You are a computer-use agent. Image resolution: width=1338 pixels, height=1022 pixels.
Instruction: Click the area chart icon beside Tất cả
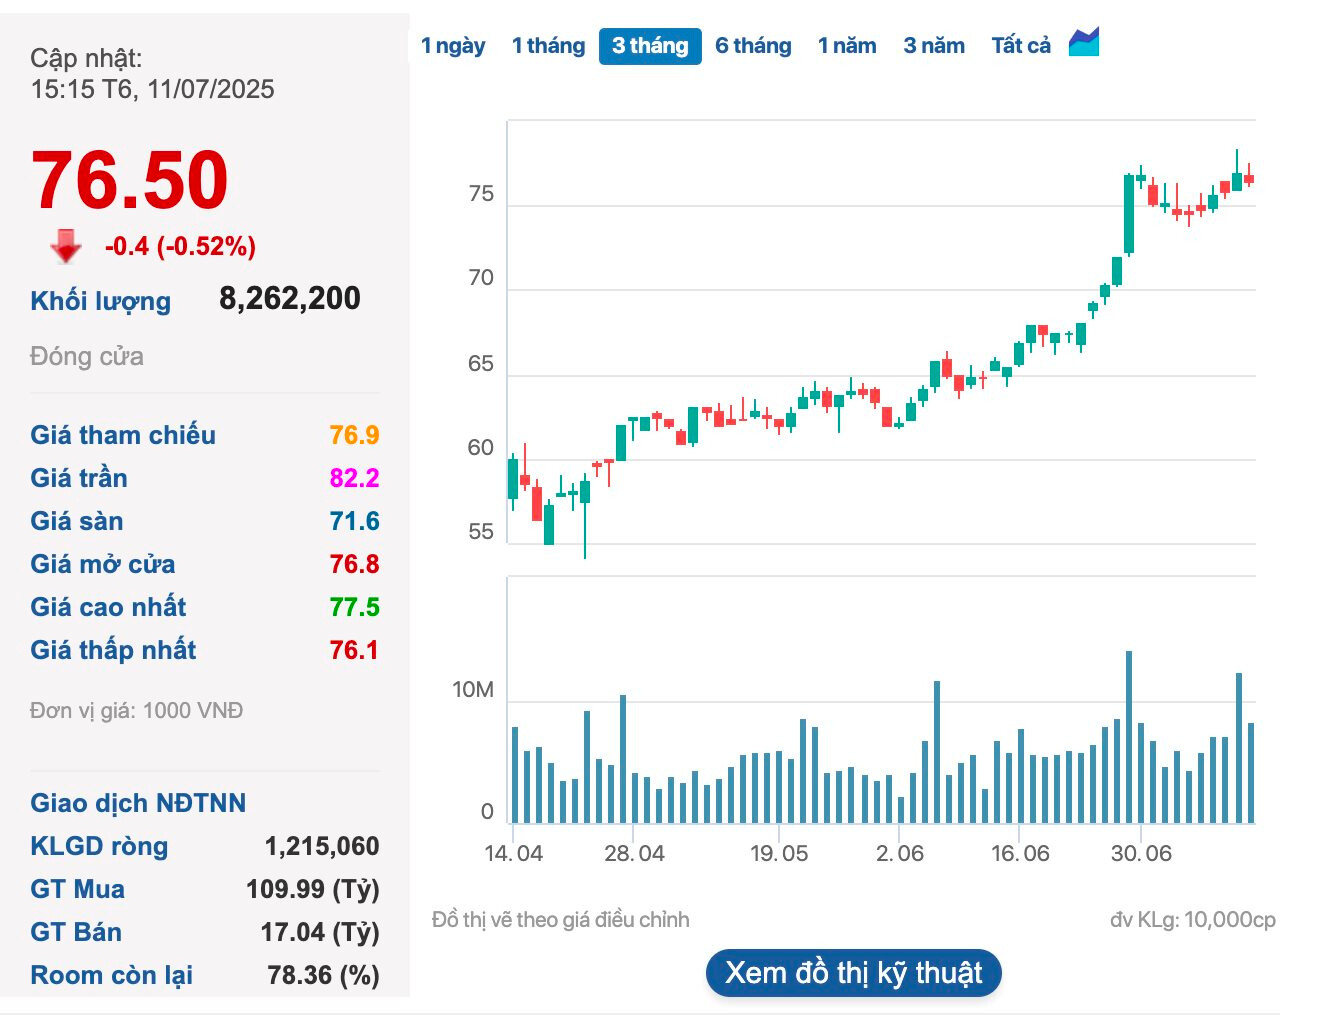(x=1084, y=43)
